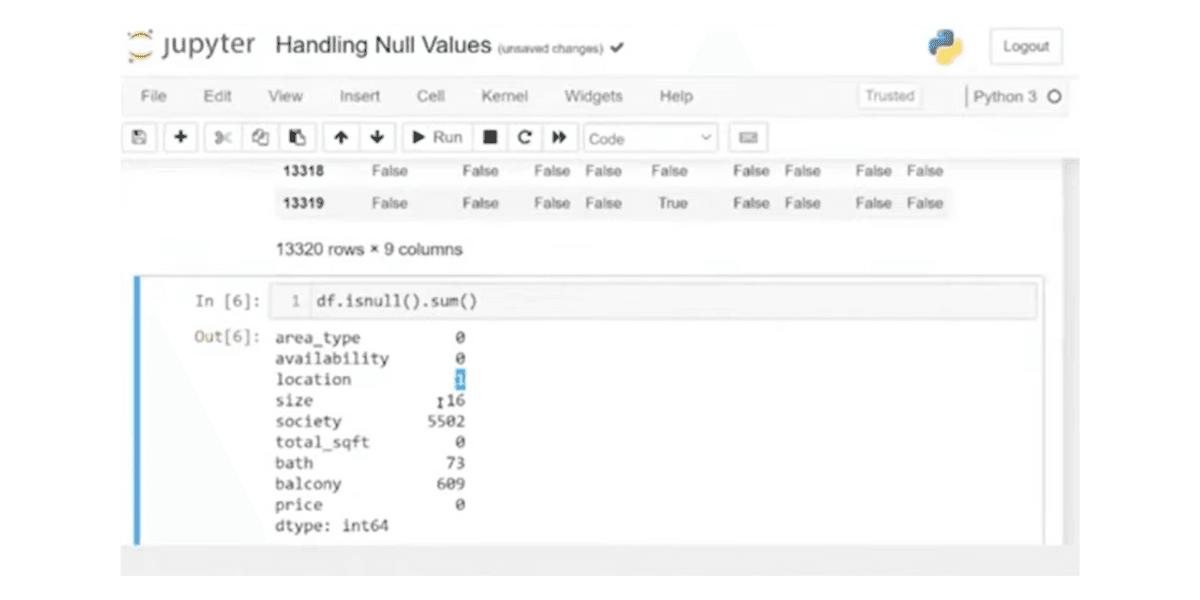The width and height of the screenshot is (1200, 600).
Task: Cut the selected cell using scissors icon
Action: [x=220, y=137]
